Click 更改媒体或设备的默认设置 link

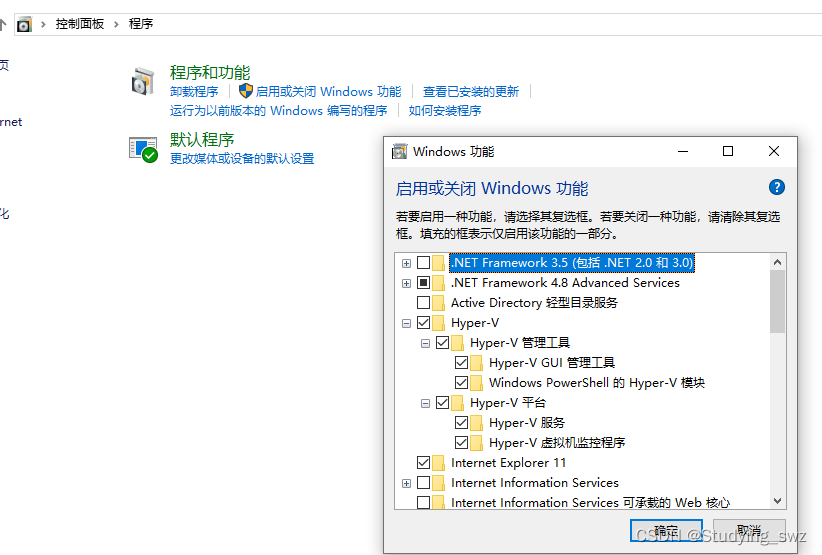click(242, 158)
